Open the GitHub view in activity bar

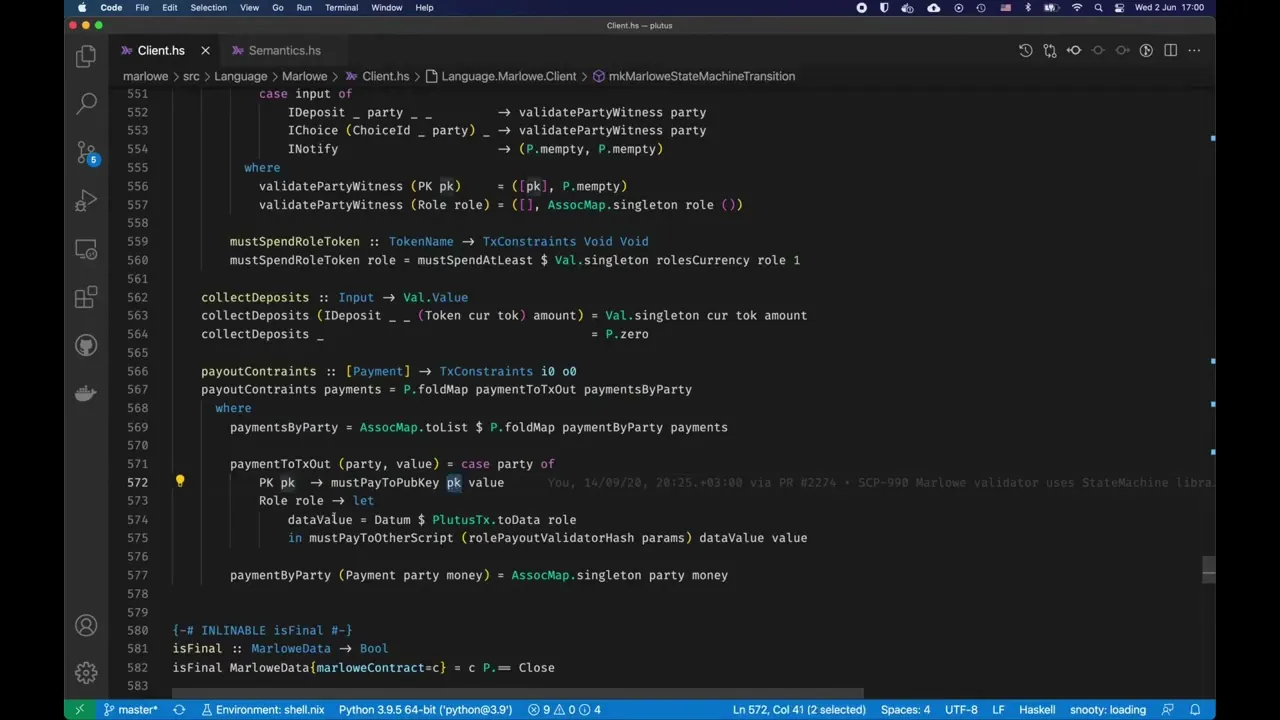coord(86,345)
